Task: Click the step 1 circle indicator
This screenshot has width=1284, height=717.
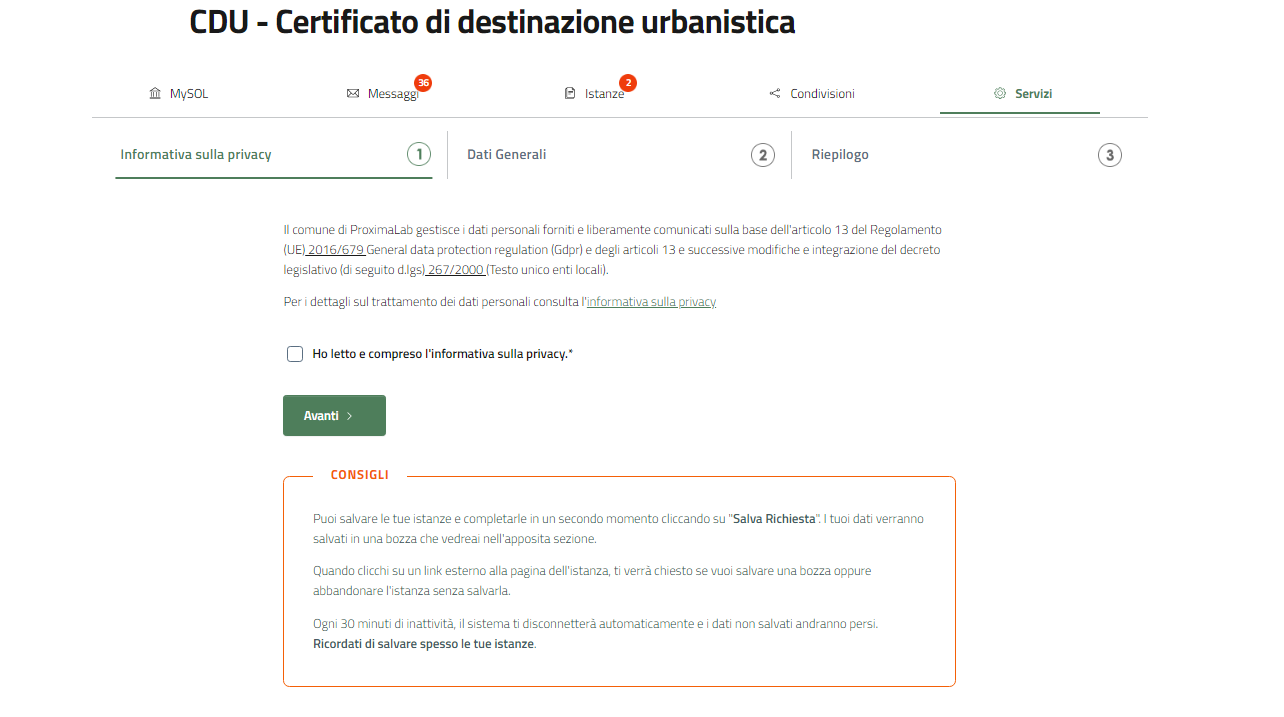Action: pos(418,155)
